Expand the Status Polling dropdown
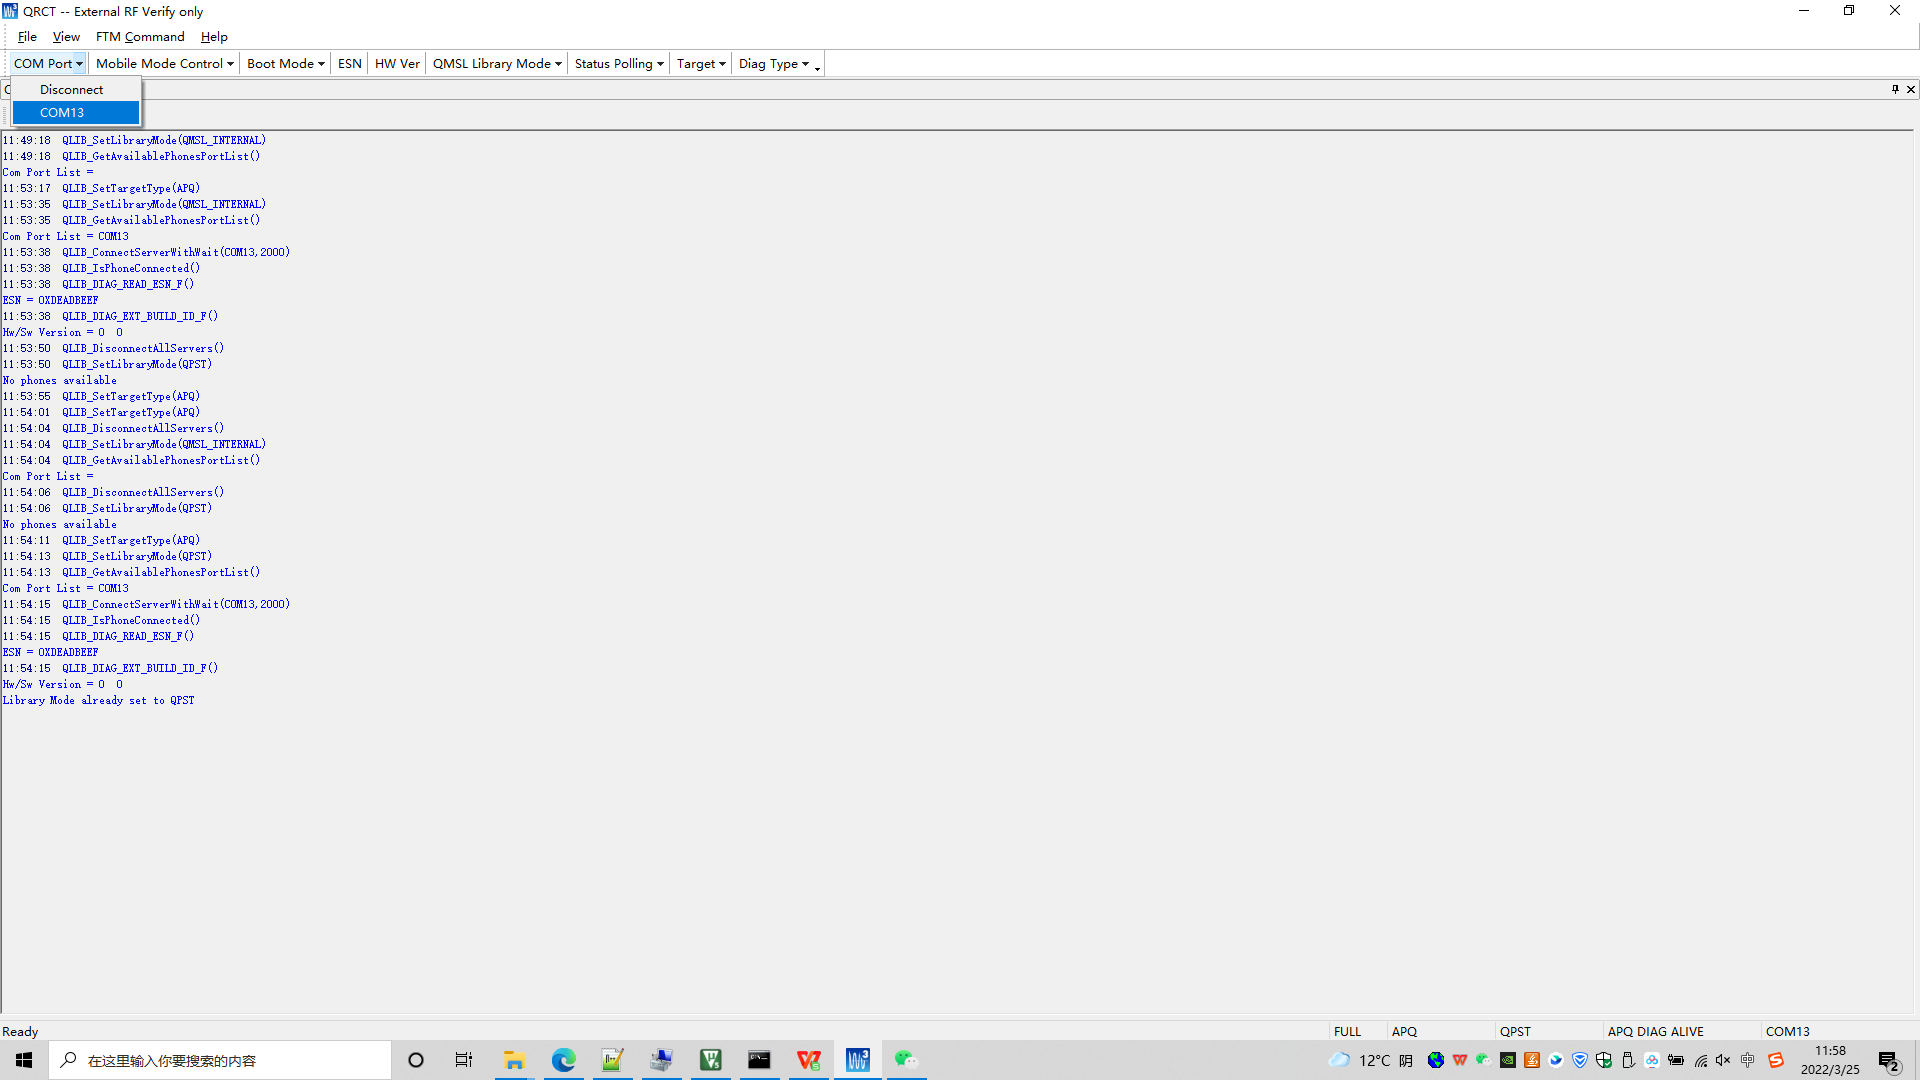 coord(618,64)
